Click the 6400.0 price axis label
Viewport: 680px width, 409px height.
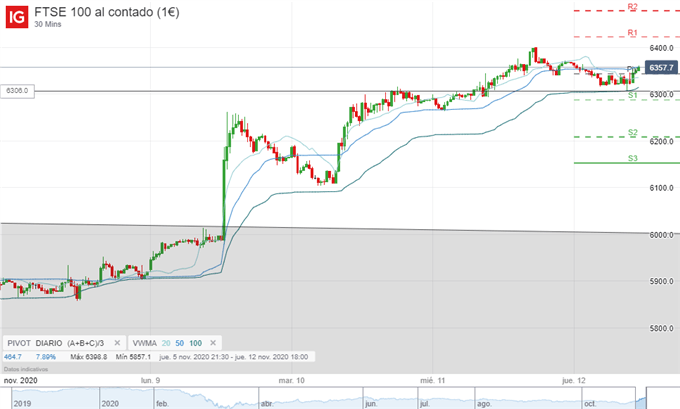pos(661,48)
